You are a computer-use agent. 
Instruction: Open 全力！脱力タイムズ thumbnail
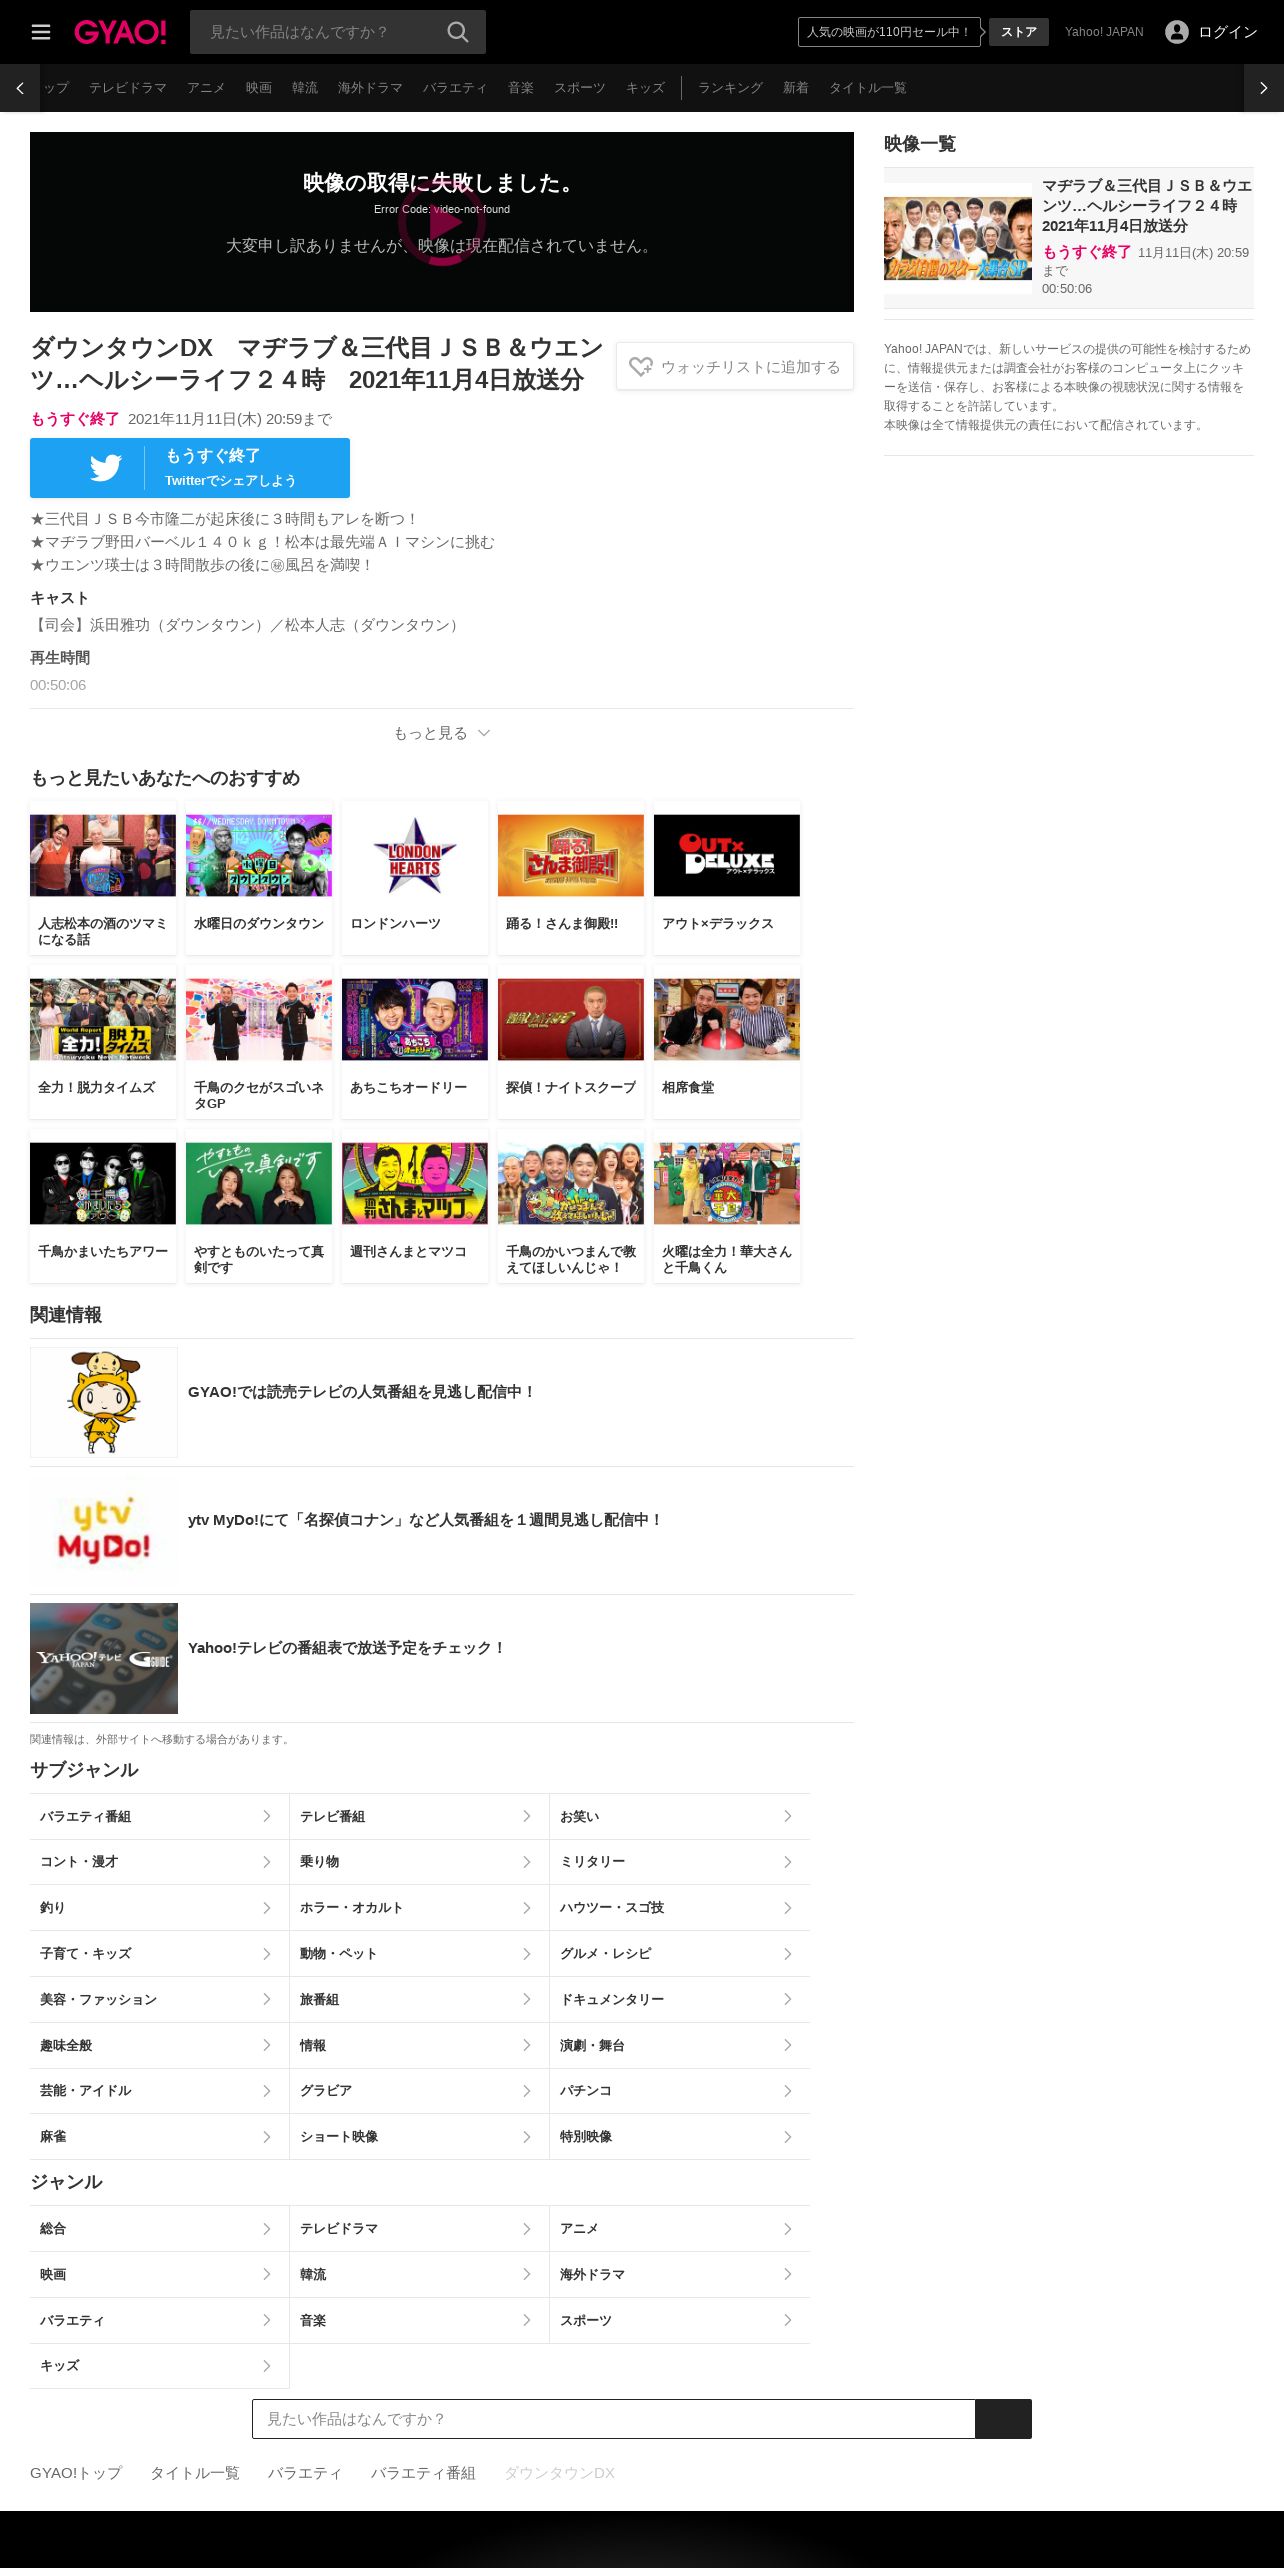pyautogui.click(x=103, y=1019)
